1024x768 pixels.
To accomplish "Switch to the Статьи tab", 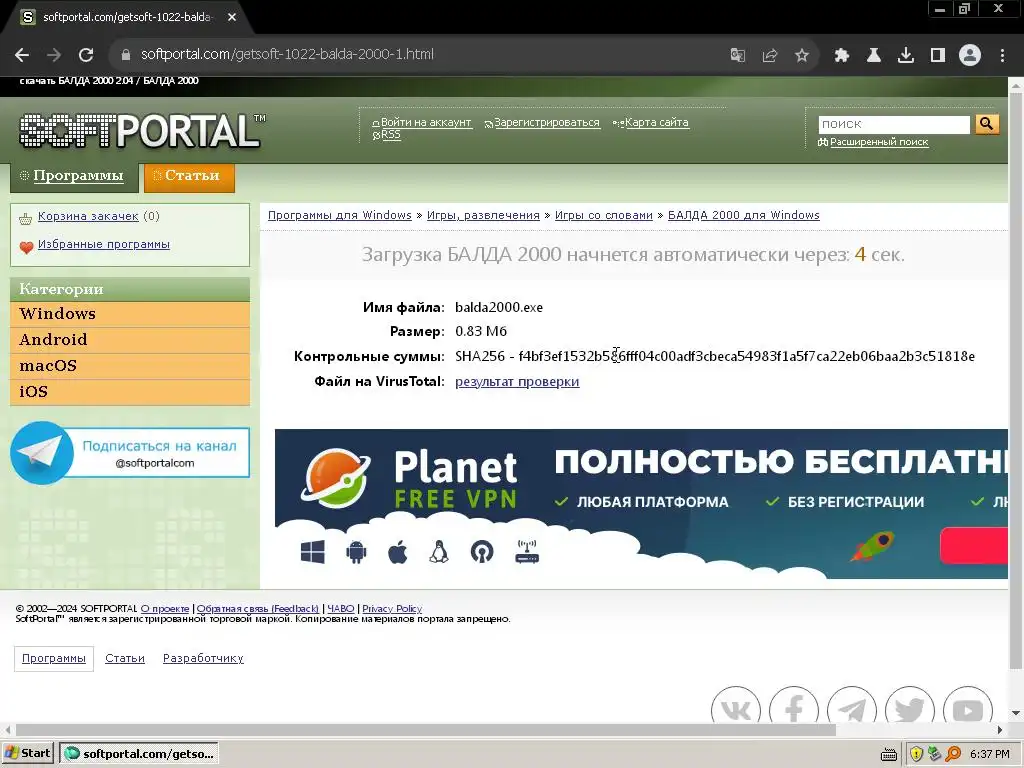I will pos(189,176).
